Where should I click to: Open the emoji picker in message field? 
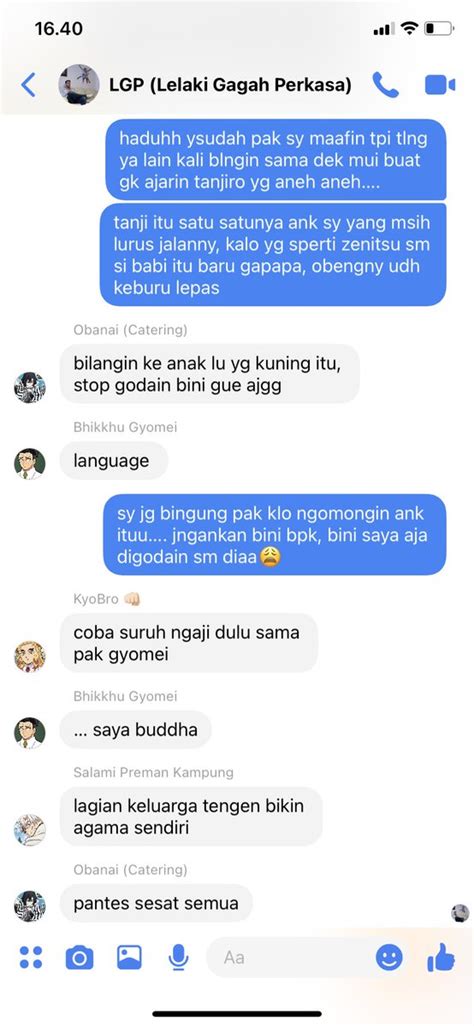click(389, 958)
